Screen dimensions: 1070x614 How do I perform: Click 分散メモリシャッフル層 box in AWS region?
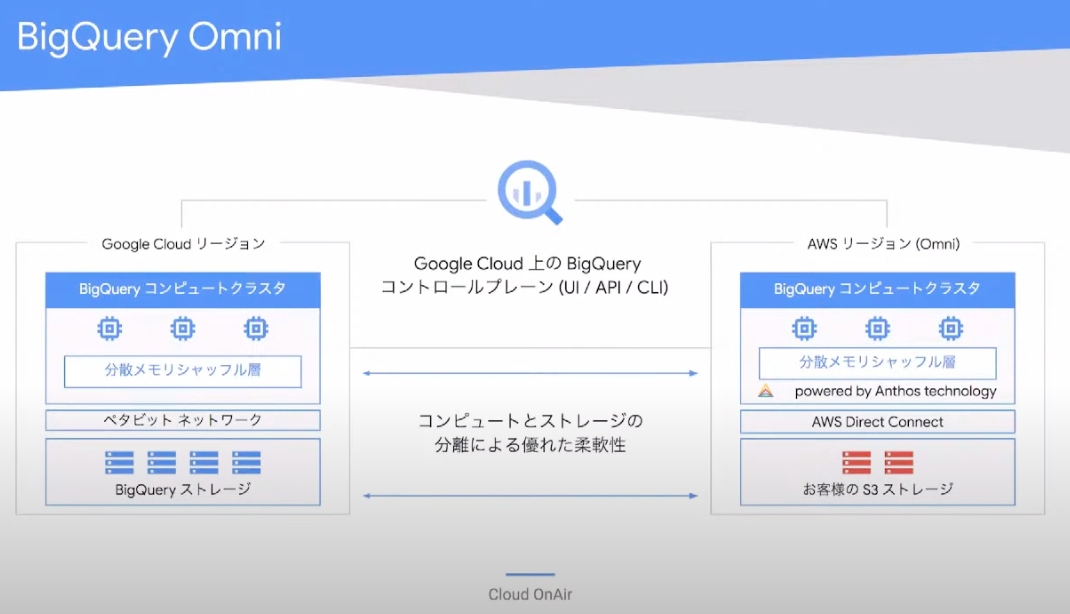click(x=878, y=363)
